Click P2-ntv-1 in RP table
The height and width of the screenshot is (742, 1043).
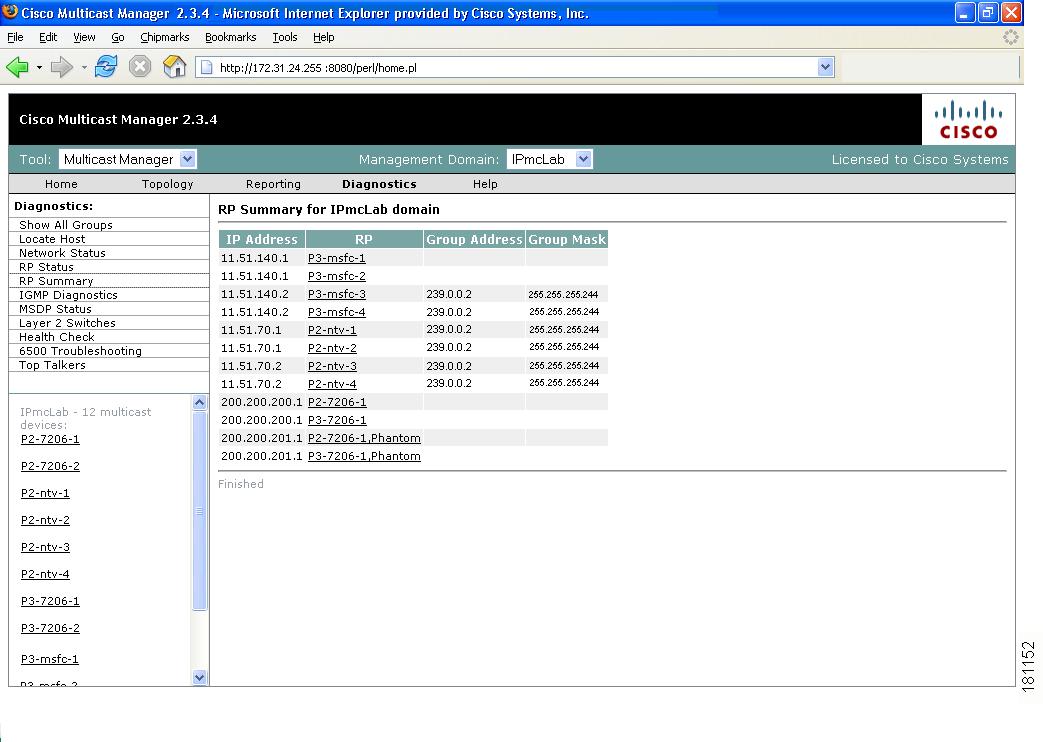point(332,329)
